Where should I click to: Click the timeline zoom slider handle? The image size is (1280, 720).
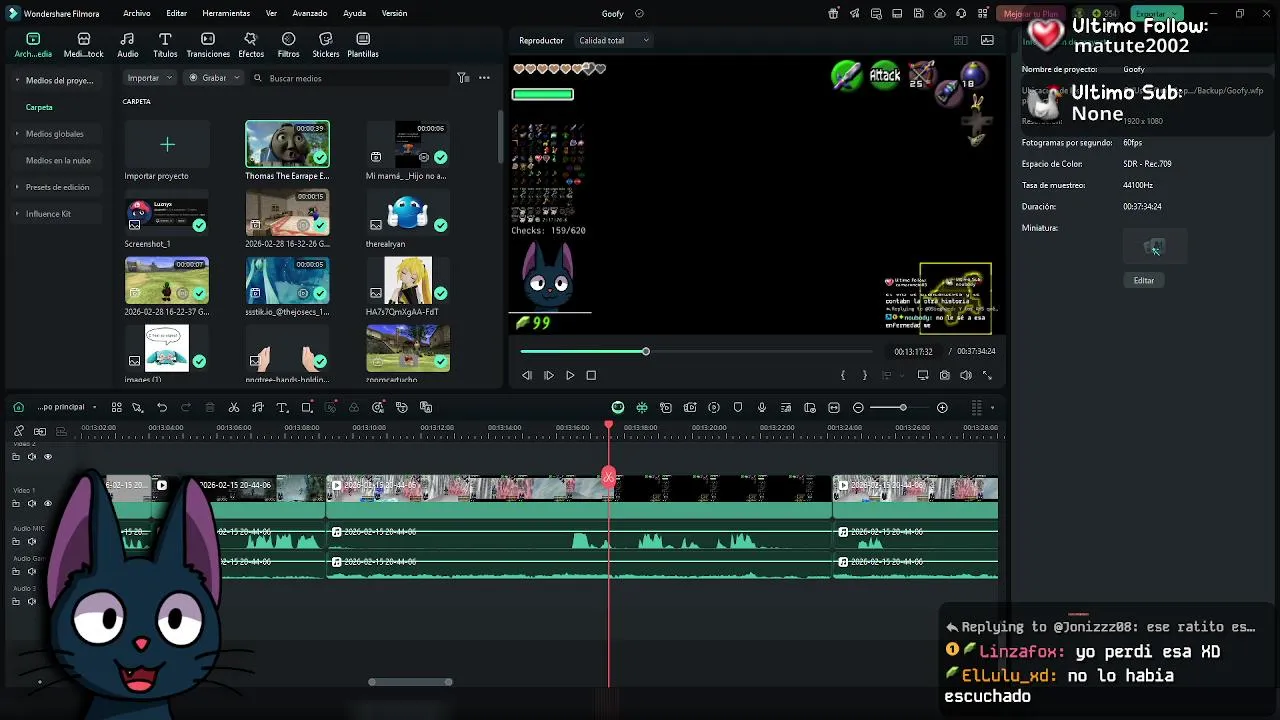[x=903, y=407]
